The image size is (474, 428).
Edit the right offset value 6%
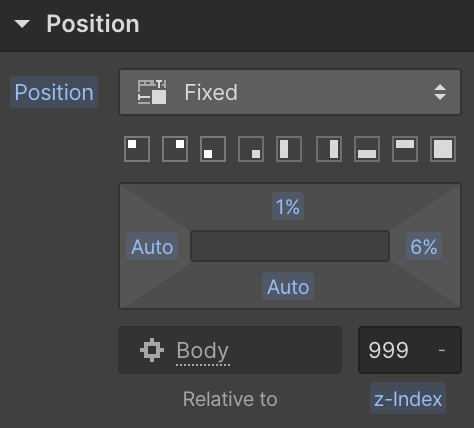pos(424,246)
